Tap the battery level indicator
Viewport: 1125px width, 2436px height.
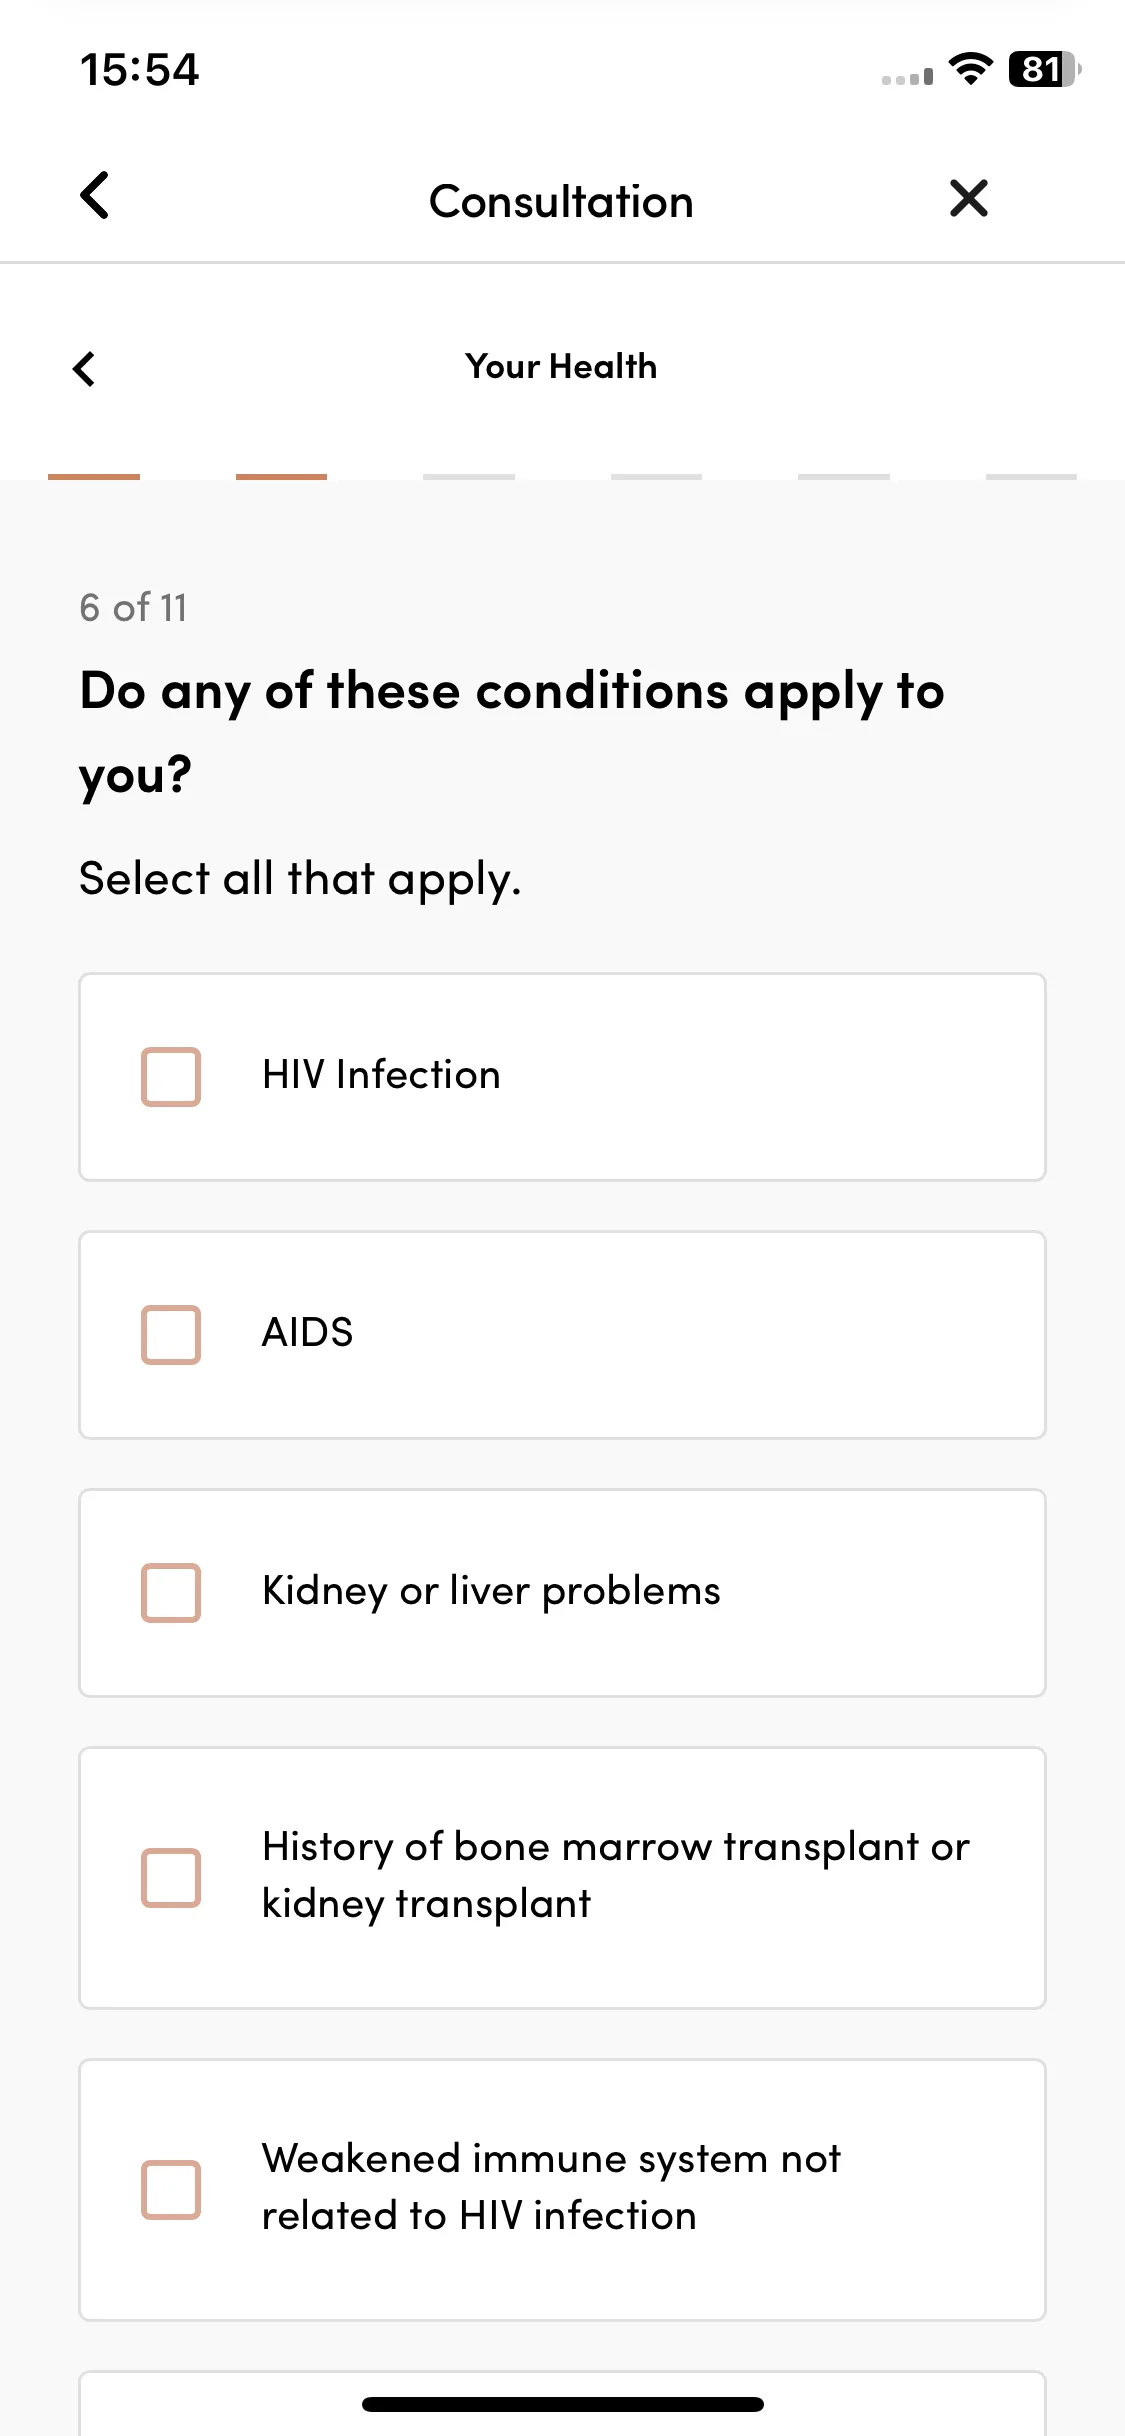pos(1044,69)
